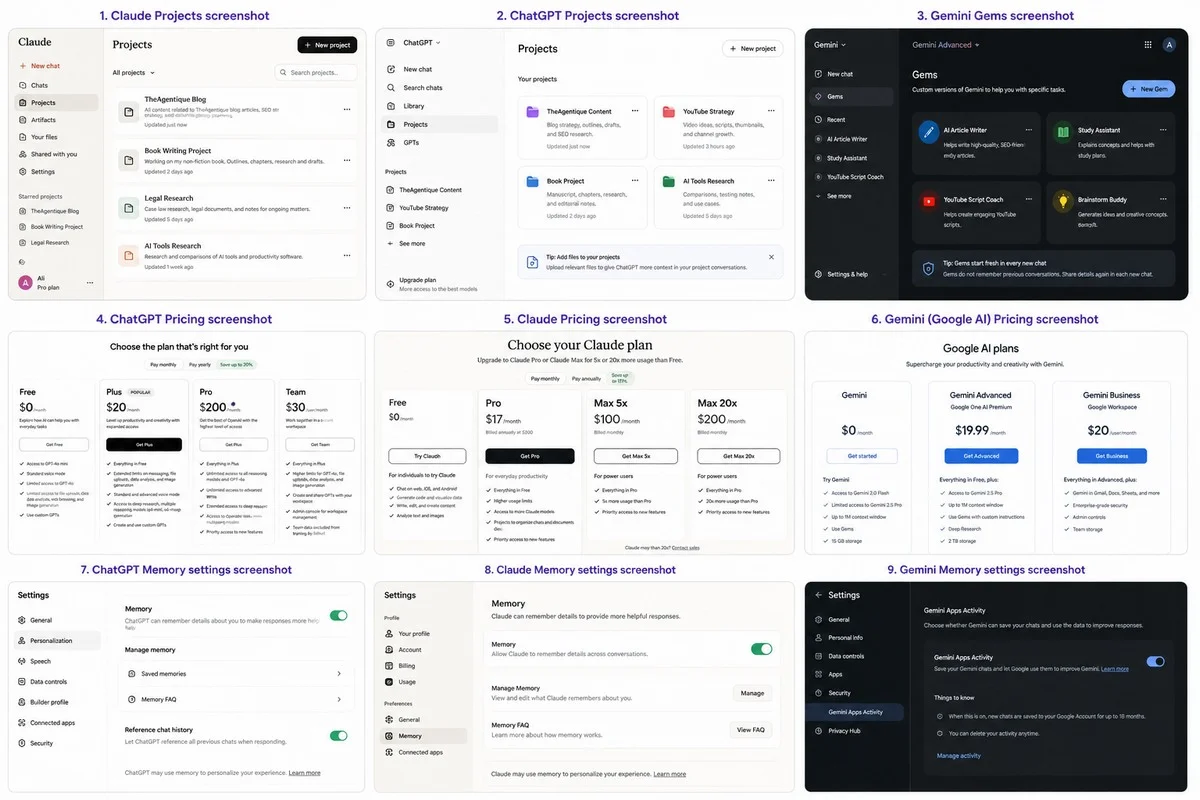The height and width of the screenshot is (800, 1200).
Task: Open Privacy Hub in Gemini Settings
Action: 845,731
